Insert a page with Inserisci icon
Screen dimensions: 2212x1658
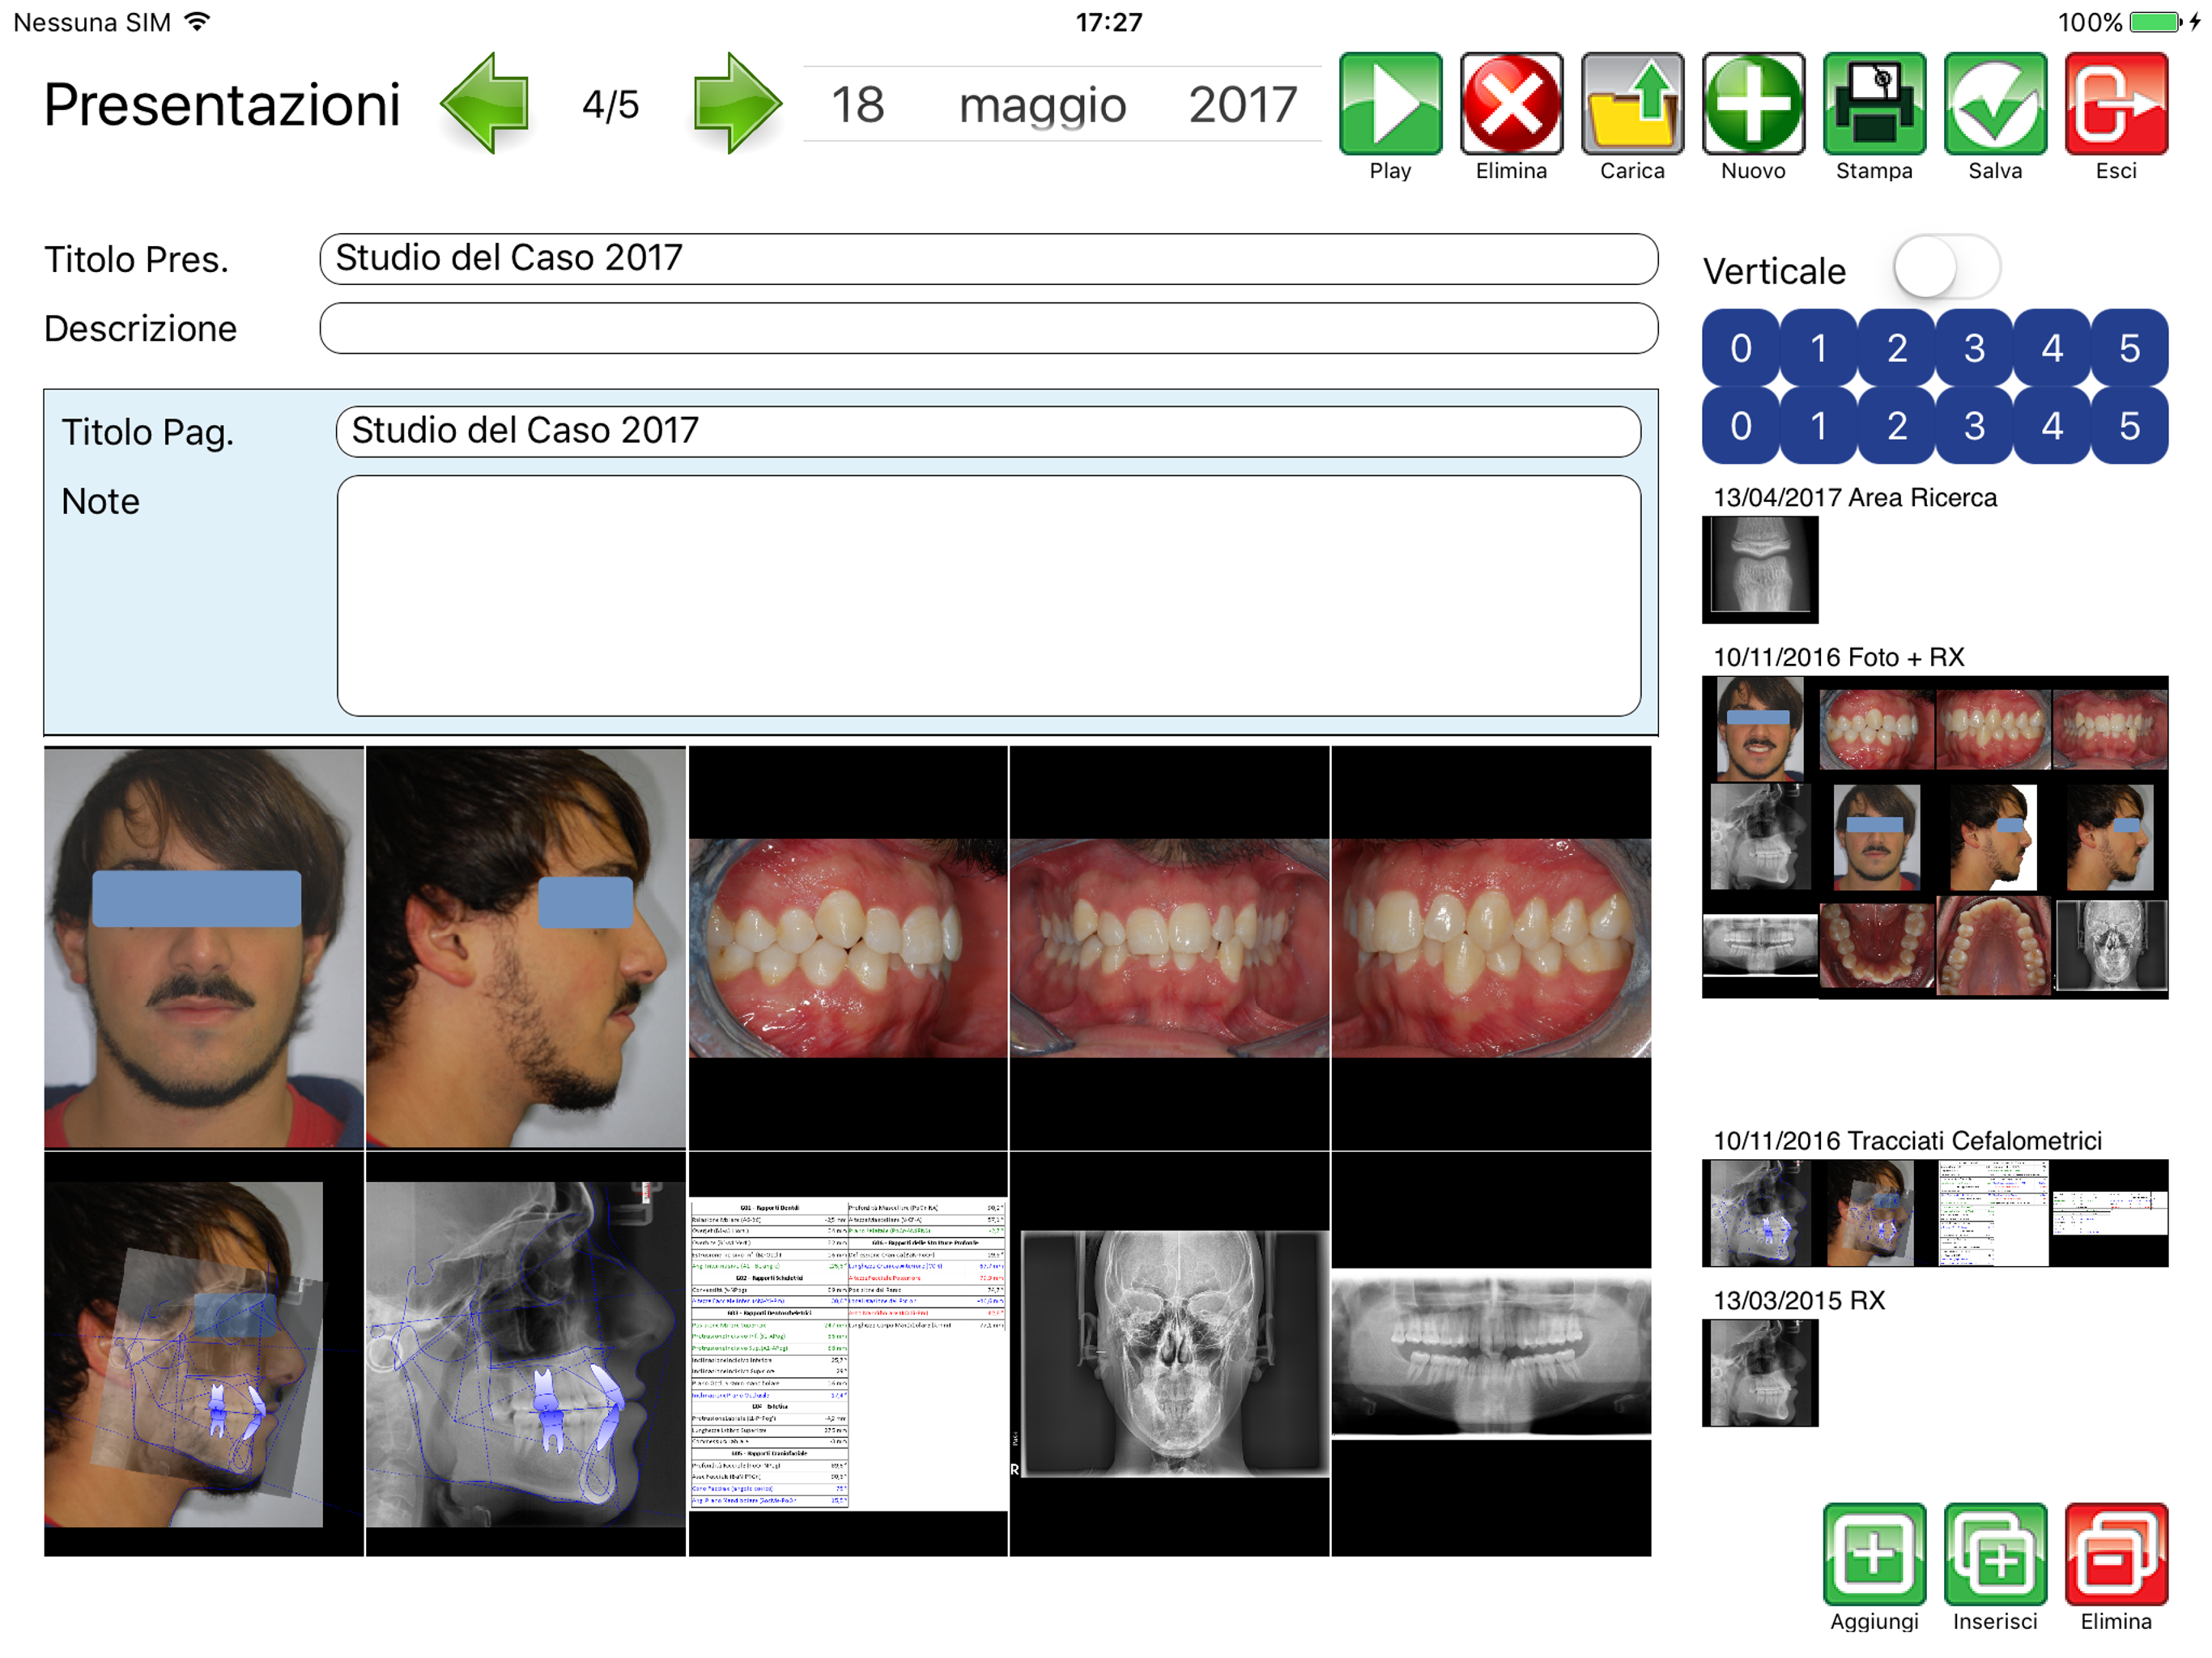[x=1994, y=1553]
